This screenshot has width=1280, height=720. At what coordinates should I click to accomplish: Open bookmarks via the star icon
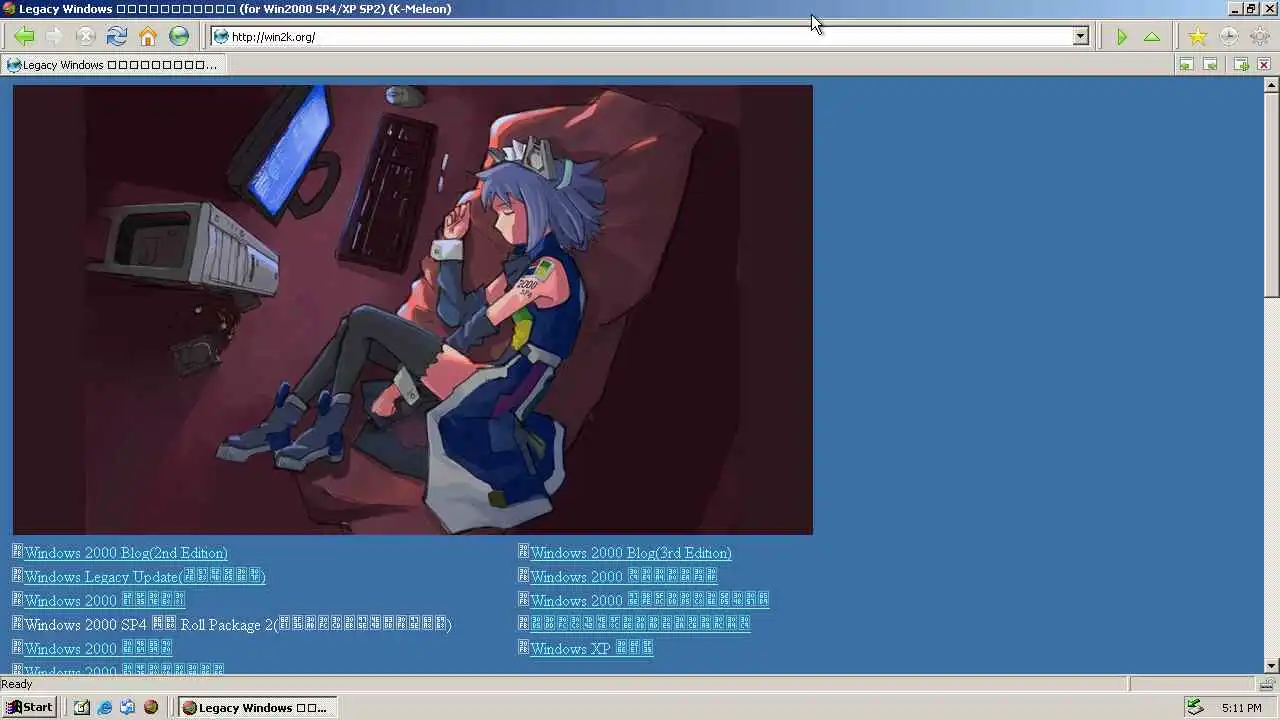1198,37
